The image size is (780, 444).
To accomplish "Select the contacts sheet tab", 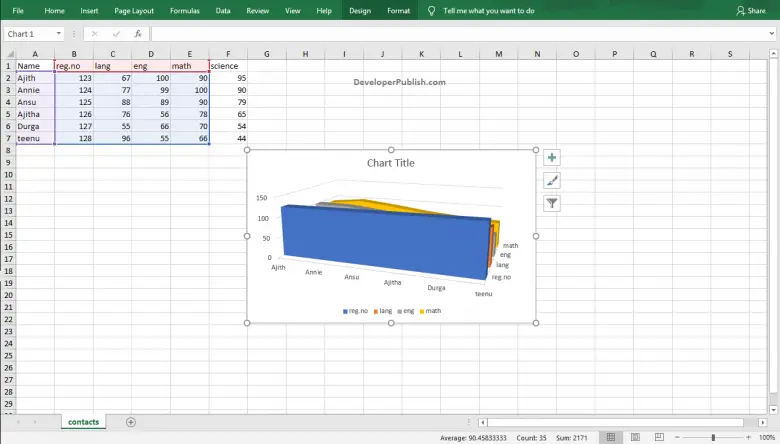I will click(x=83, y=422).
